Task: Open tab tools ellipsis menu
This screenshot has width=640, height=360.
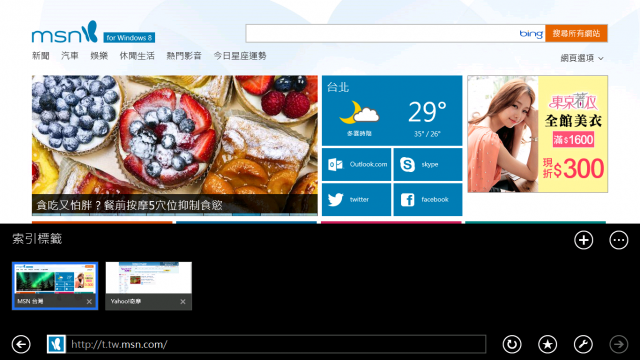Action: coord(619,240)
